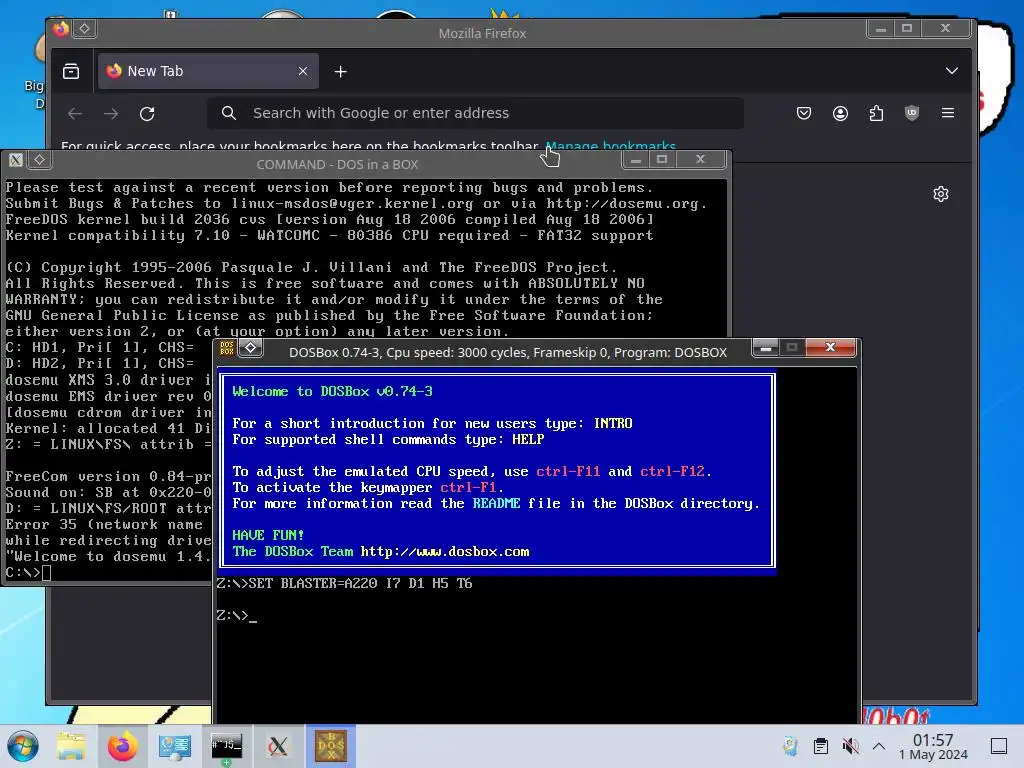Viewport: 1024px width, 768px height.
Task: Open the New Tab personalize gear icon
Action: coord(940,194)
